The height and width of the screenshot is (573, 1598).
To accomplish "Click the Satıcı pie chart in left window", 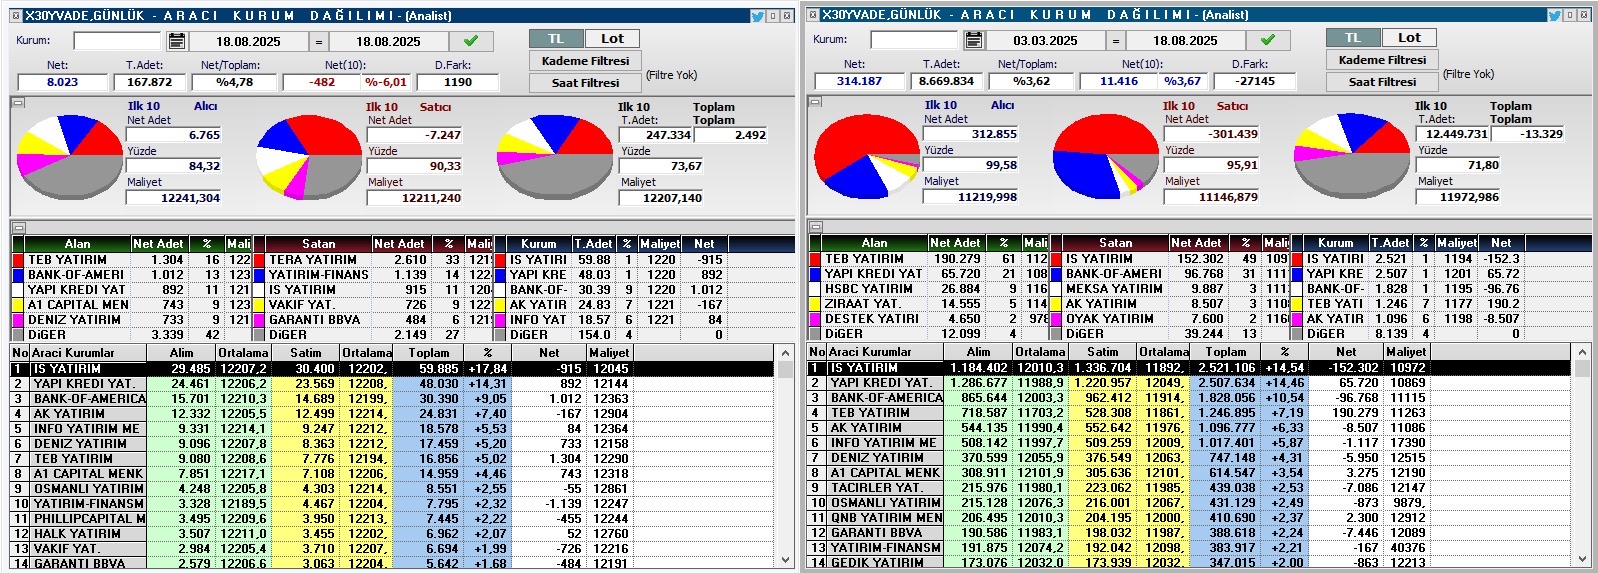I will point(310,157).
